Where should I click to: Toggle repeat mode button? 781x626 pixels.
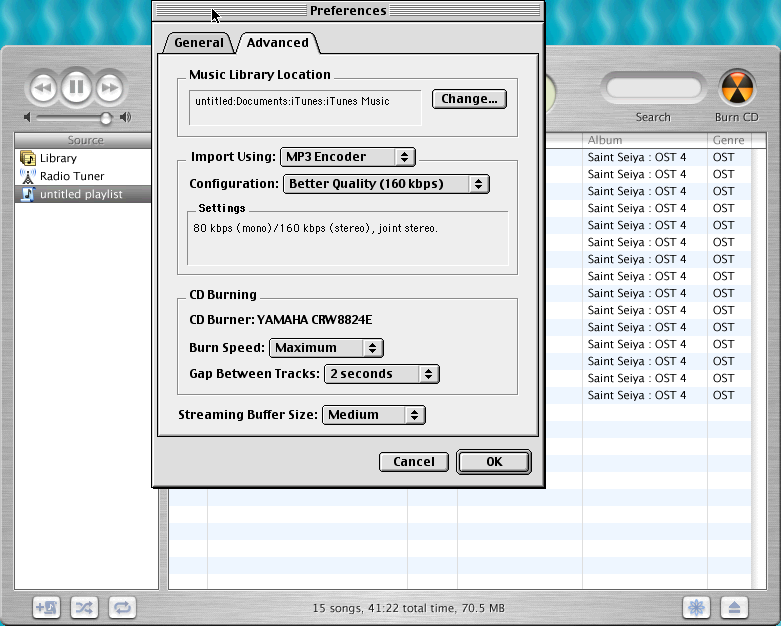pyautogui.click(x=122, y=608)
